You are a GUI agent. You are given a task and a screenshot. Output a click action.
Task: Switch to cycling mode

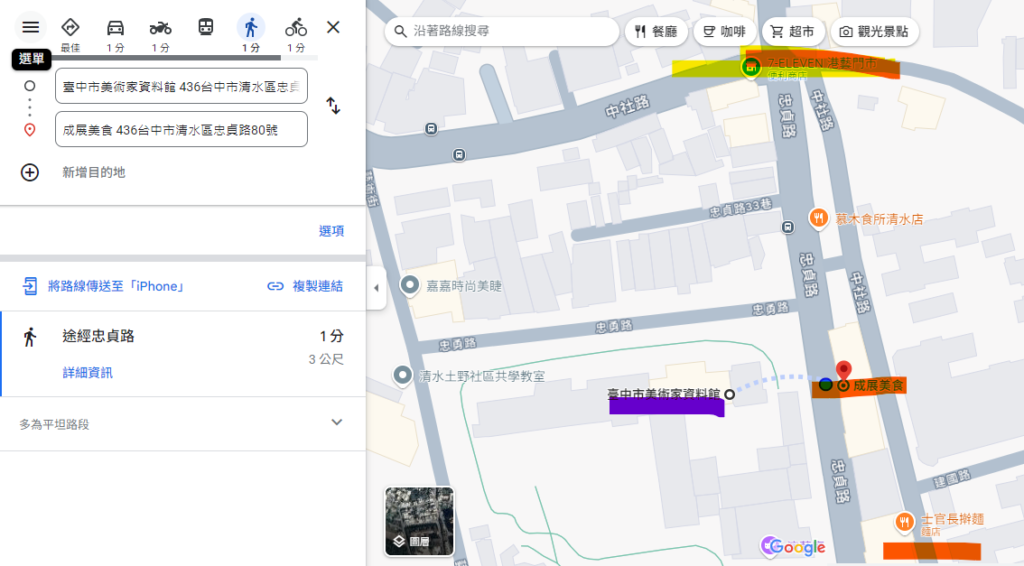tap(296, 27)
